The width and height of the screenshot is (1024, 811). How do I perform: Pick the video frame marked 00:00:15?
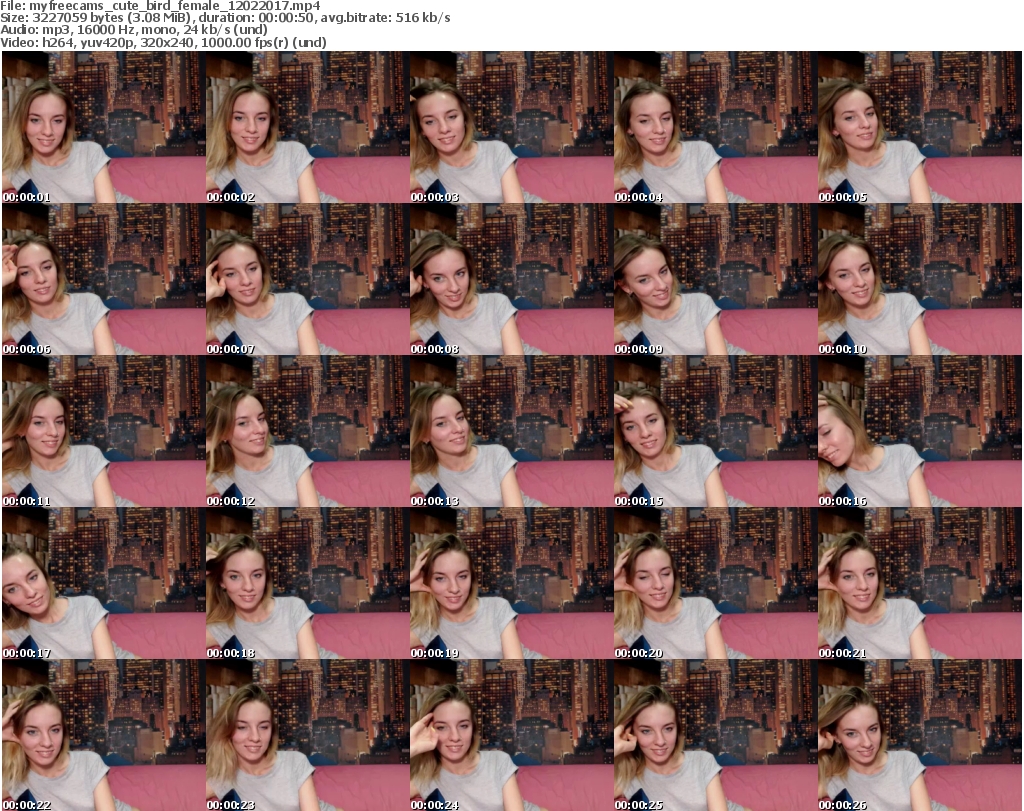[x=715, y=432]
